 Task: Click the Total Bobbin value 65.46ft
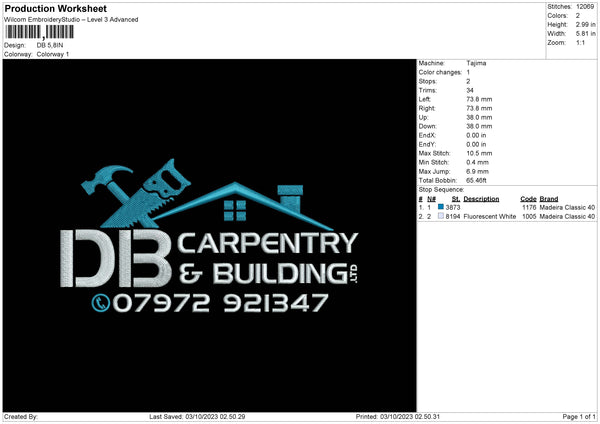point(476,180)
